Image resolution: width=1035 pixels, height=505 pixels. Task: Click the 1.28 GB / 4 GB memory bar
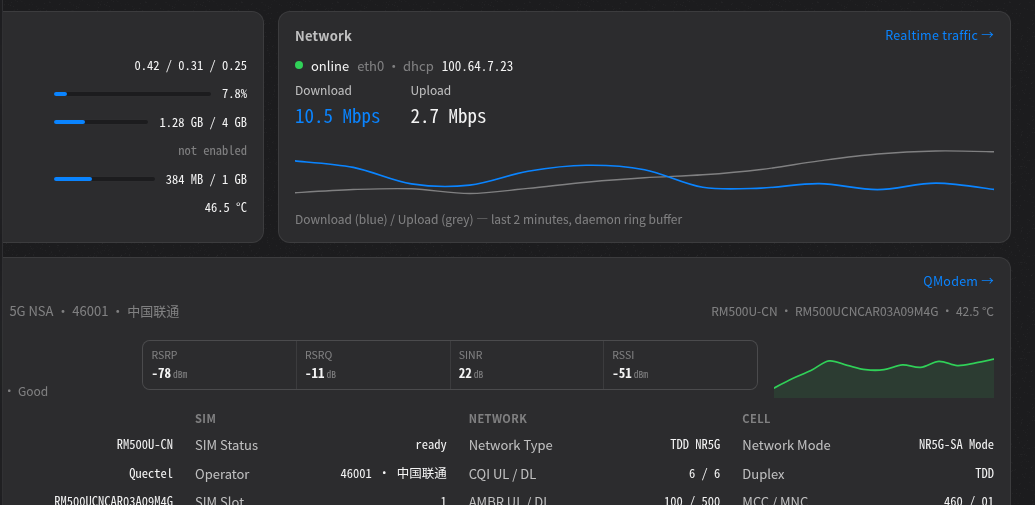point(101,122)
